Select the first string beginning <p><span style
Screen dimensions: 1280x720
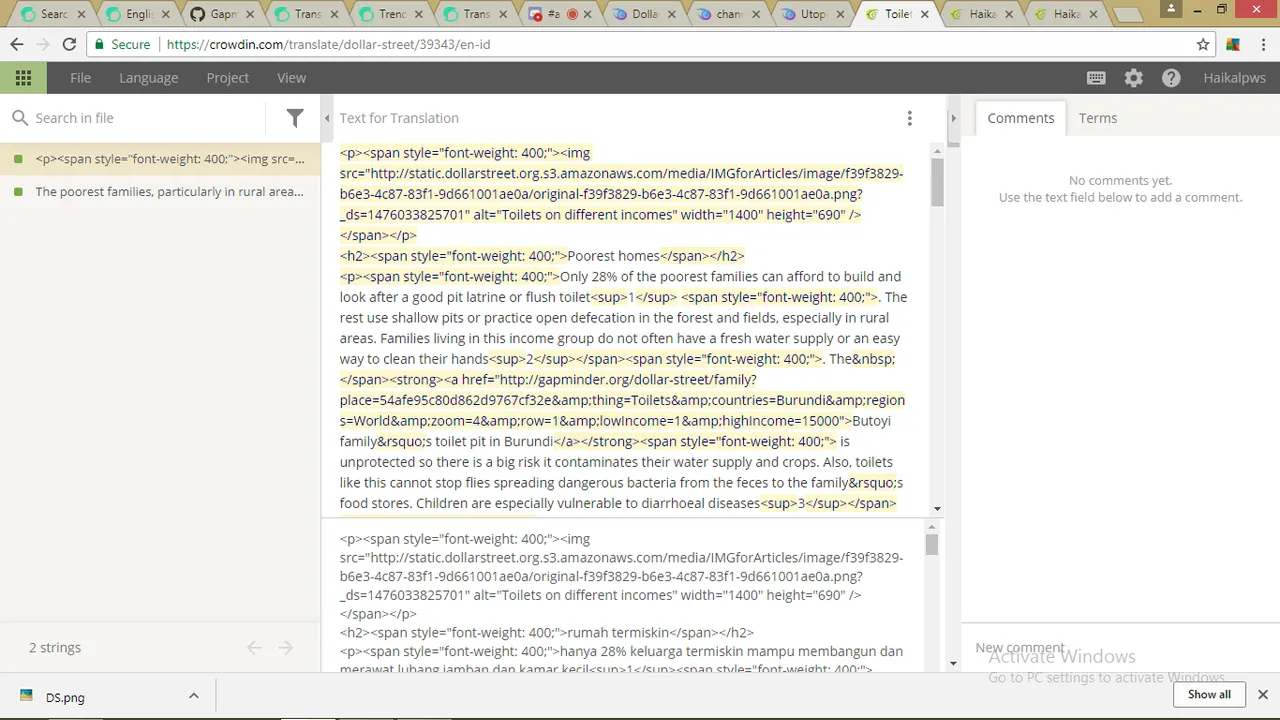(160, 159)
